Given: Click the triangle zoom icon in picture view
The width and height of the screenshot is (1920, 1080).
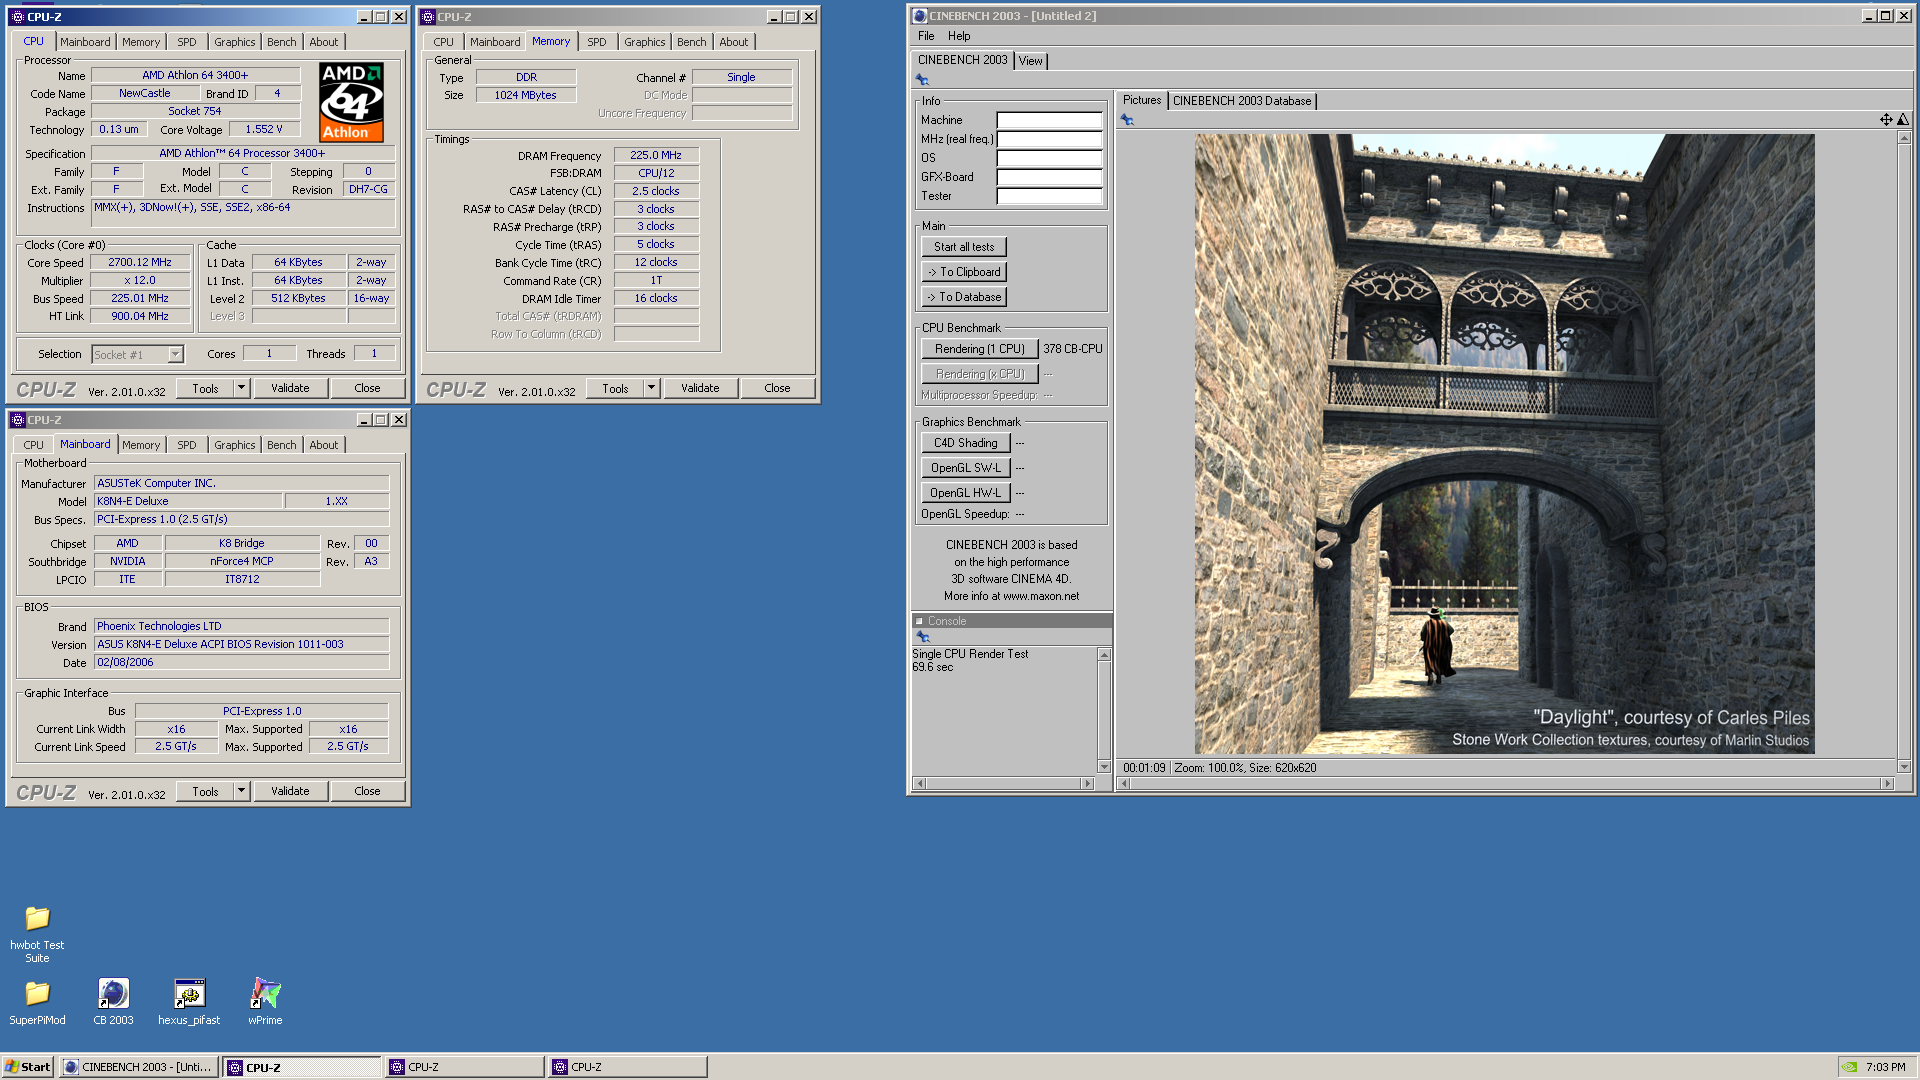Looking at the screenshot, I should pos(1903,120).
